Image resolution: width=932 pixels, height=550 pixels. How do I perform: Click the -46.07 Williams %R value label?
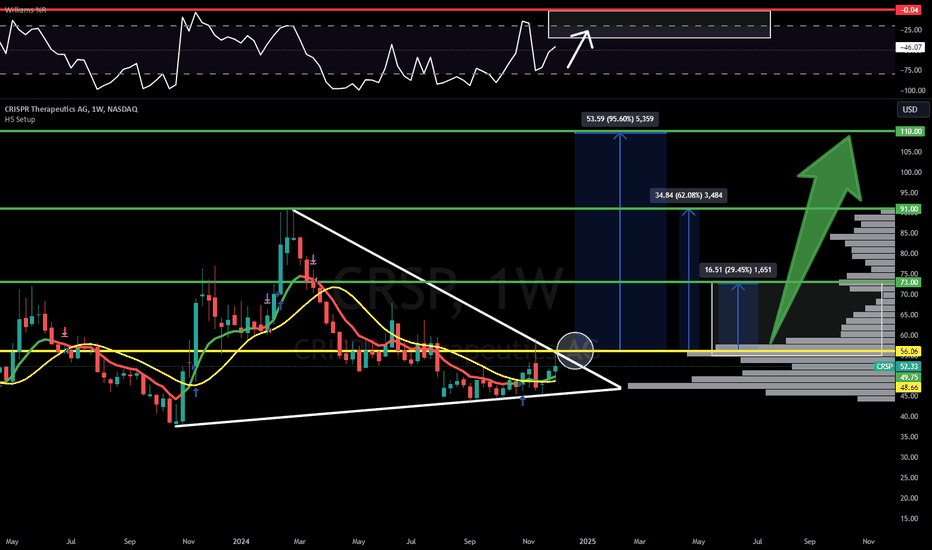pyautogui.click(x=910, y=48)
